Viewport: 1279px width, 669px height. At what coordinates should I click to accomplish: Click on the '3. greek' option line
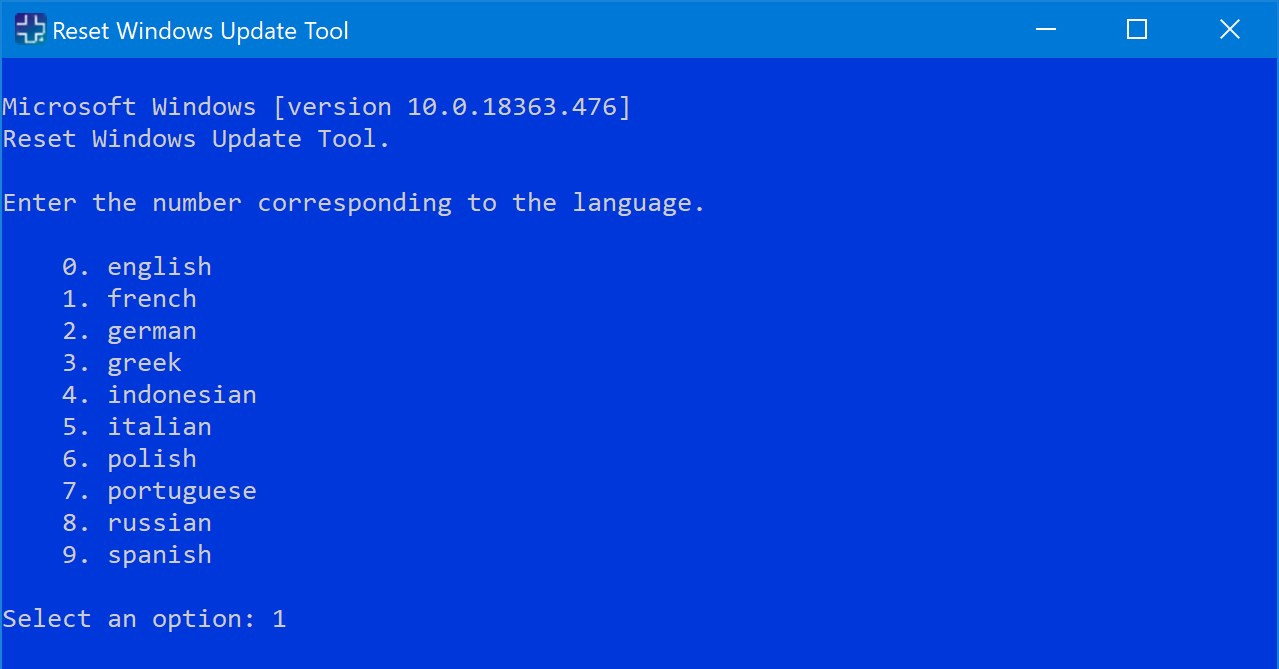[x=122, y=363]
